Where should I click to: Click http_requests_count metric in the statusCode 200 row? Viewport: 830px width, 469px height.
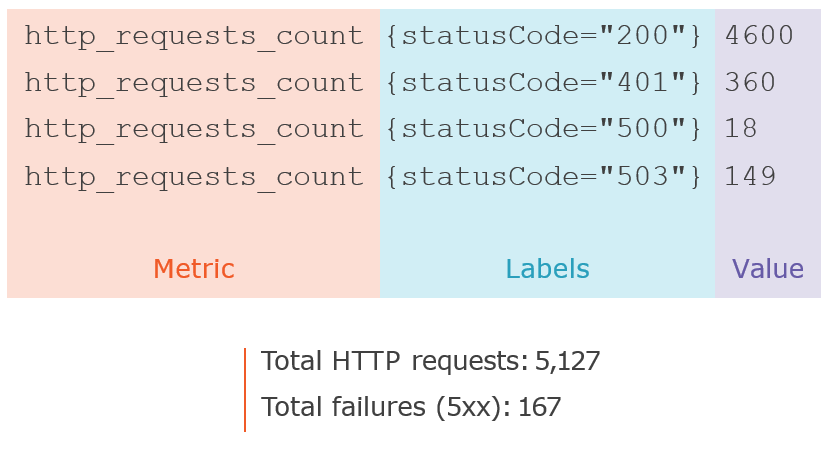coord(194,37)
